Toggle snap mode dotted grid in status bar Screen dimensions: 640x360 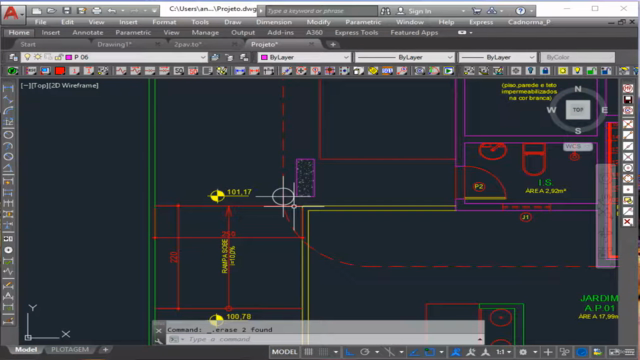[323, 352]
